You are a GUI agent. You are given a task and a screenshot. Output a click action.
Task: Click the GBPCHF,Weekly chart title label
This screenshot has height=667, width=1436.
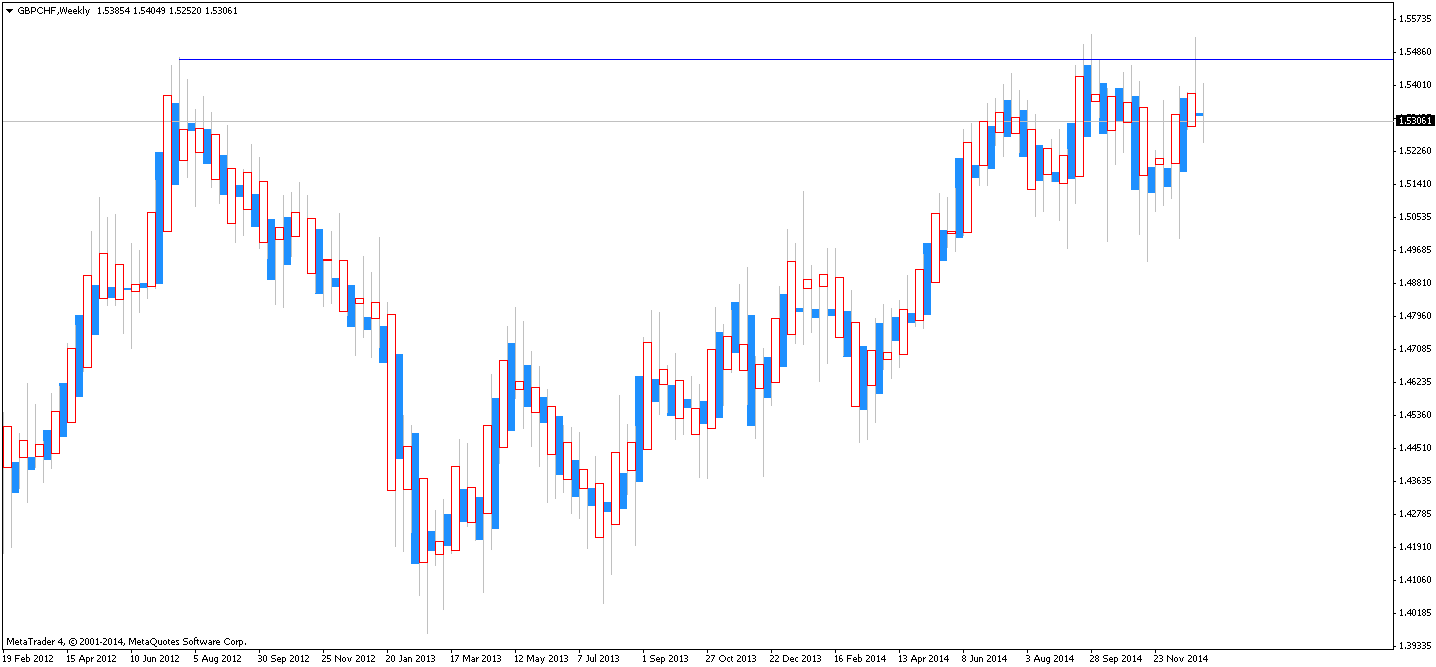click(x=53, y=8)
